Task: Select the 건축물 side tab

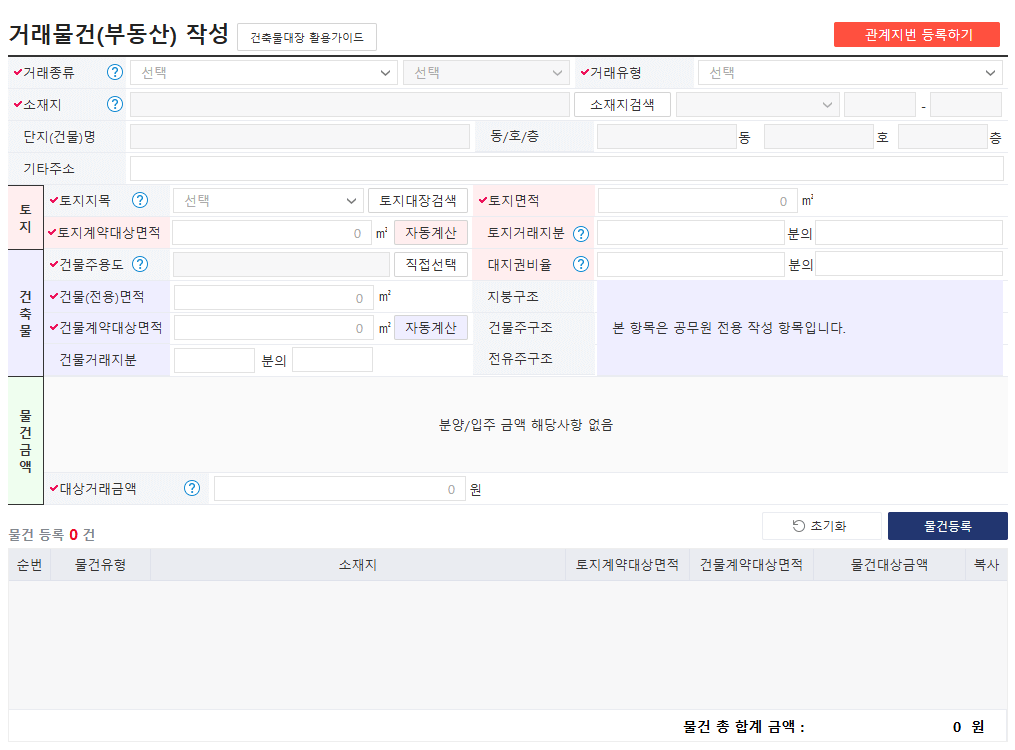Action: coord(24,315)
